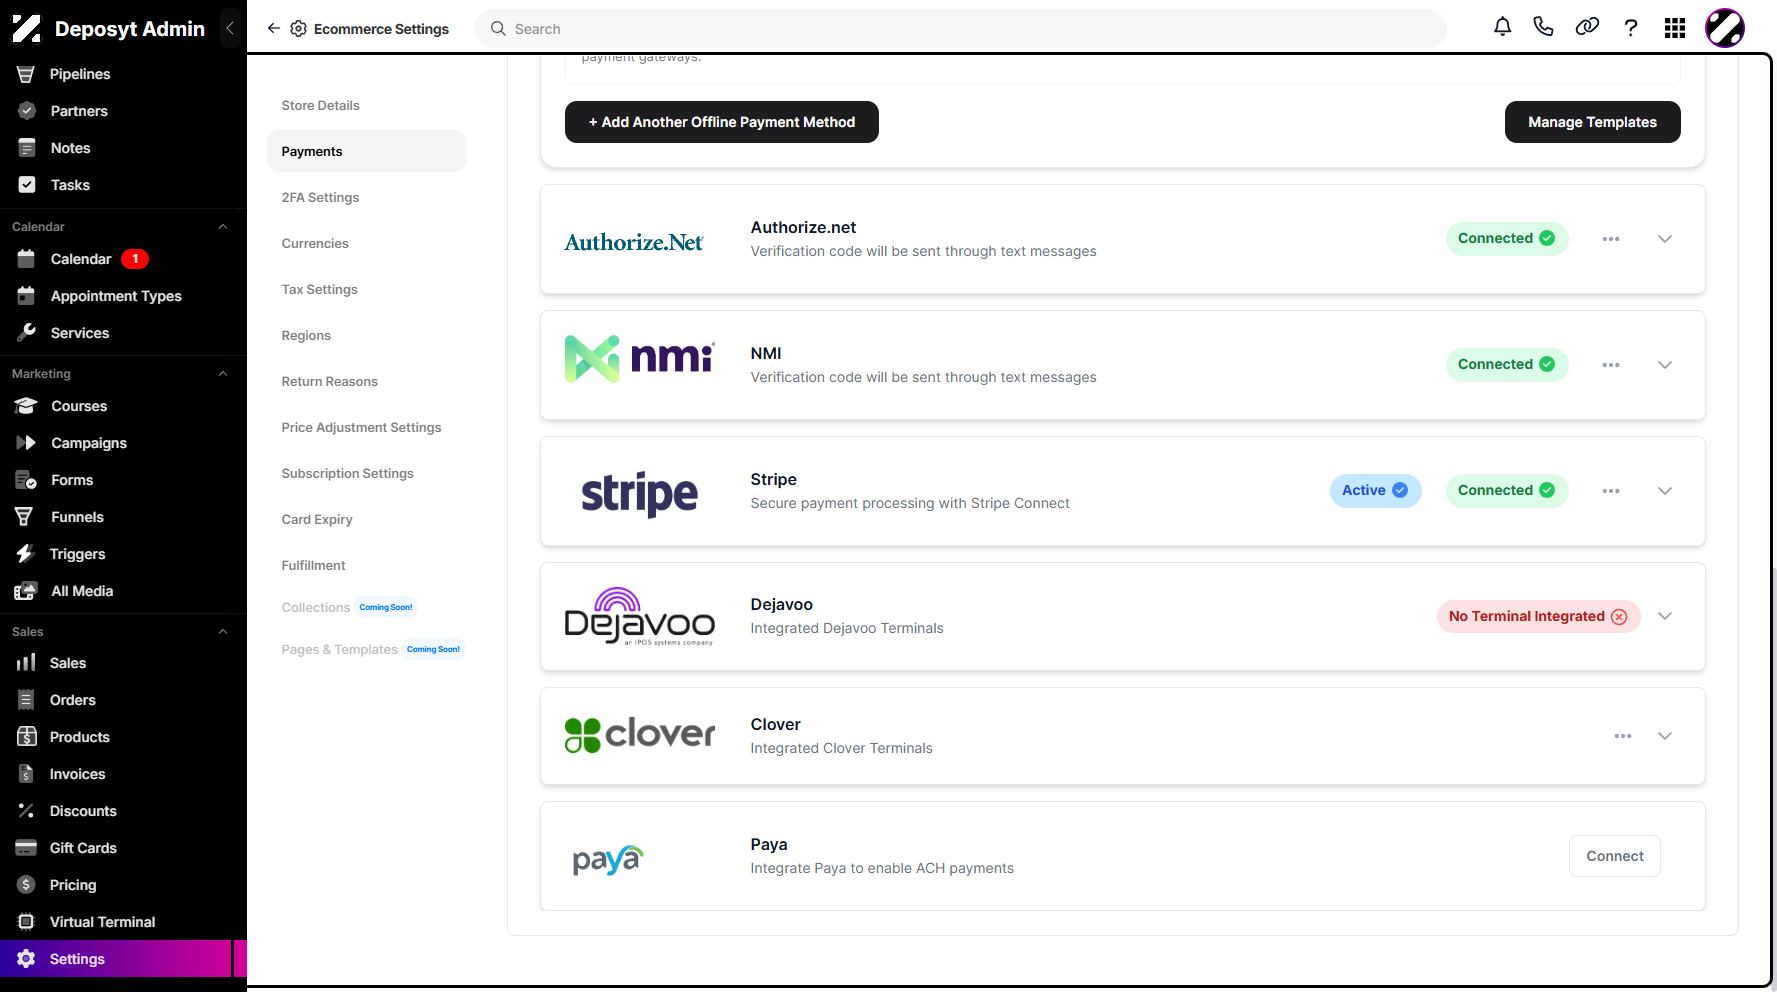Open the notifications bell
1777x992 pixels.
point(1502,27)
